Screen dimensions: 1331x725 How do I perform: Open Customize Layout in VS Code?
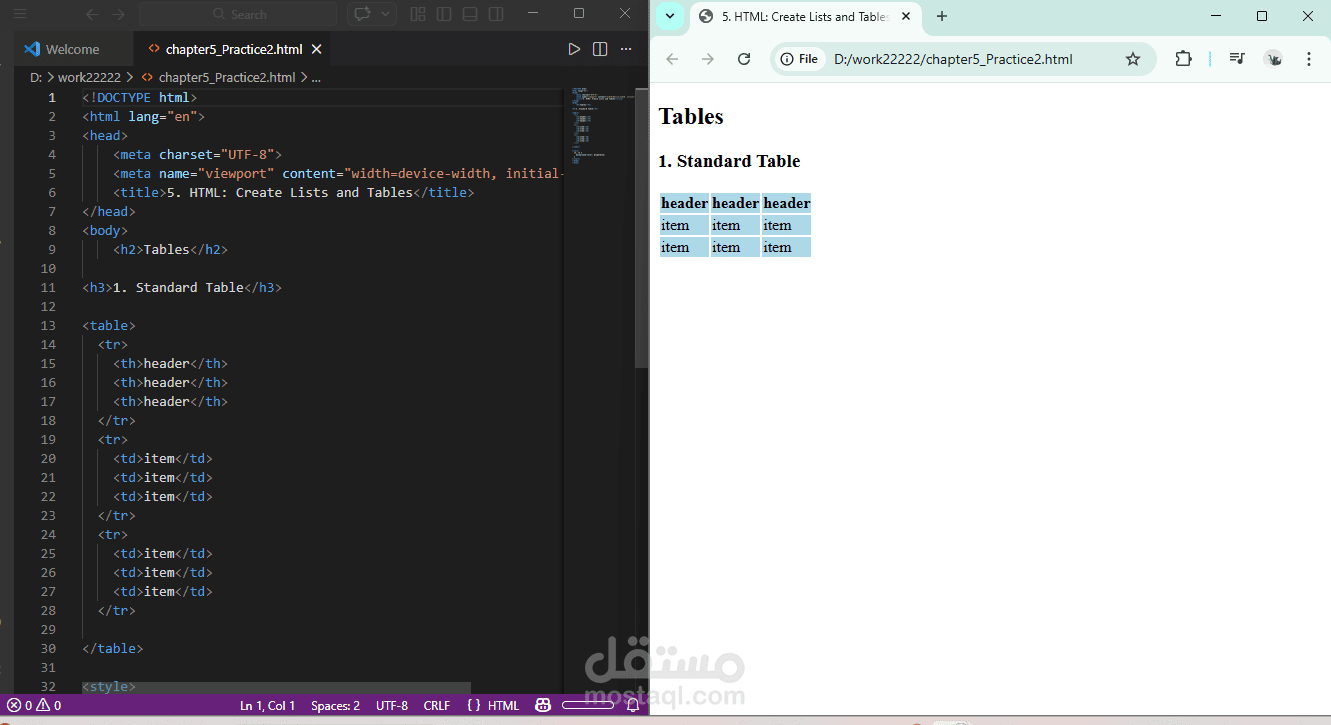418,14
